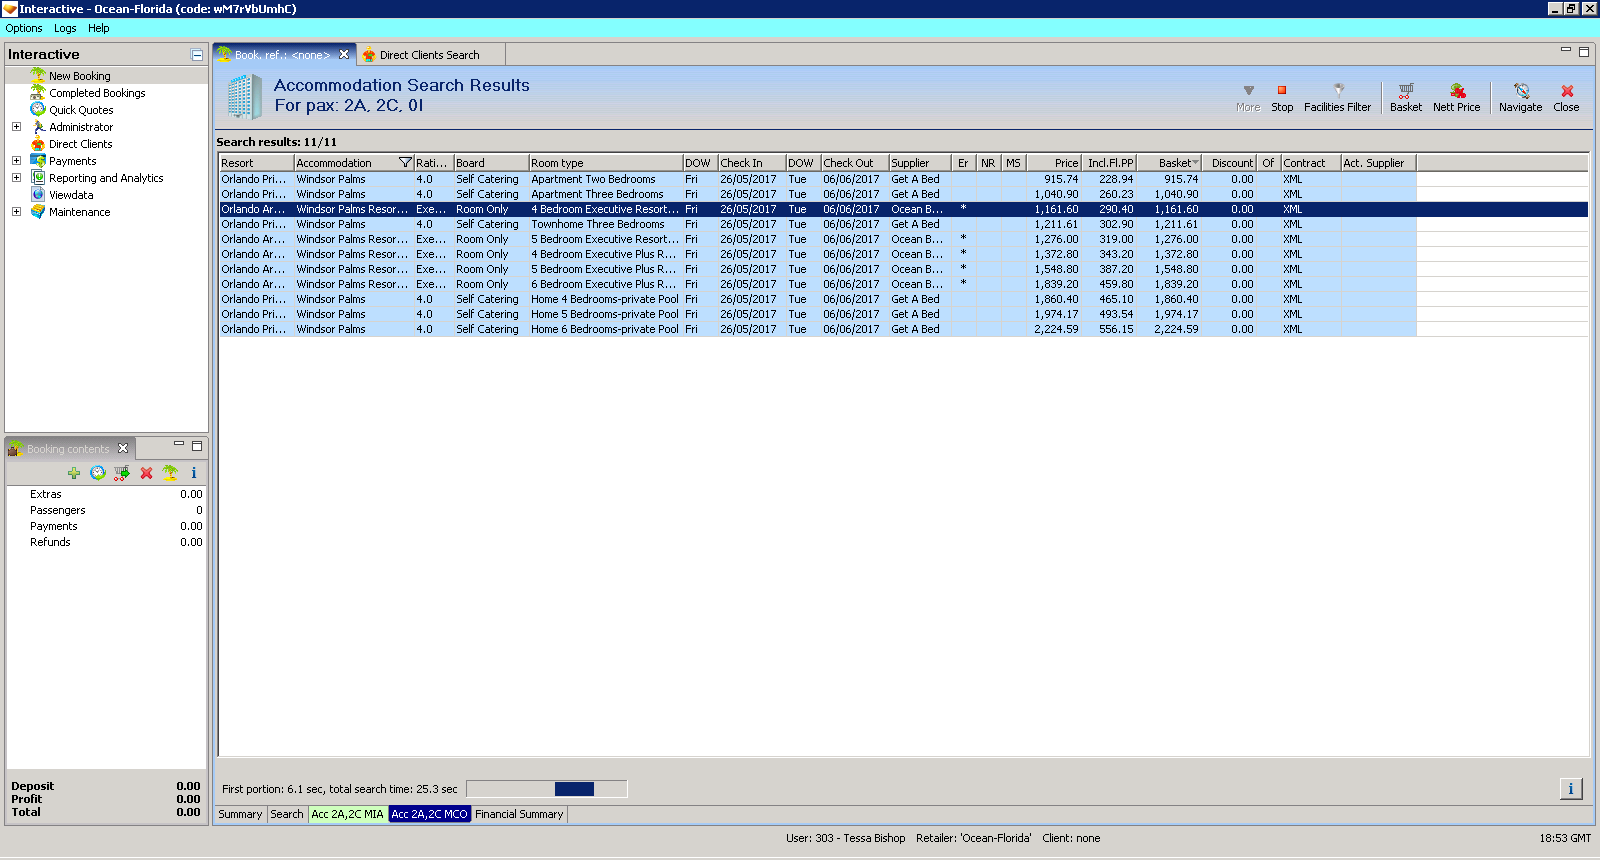Open the Facilities Filter funnel
This screenshot has width=1600, height=860.
pyautogui.click(x=1337, y=98)
